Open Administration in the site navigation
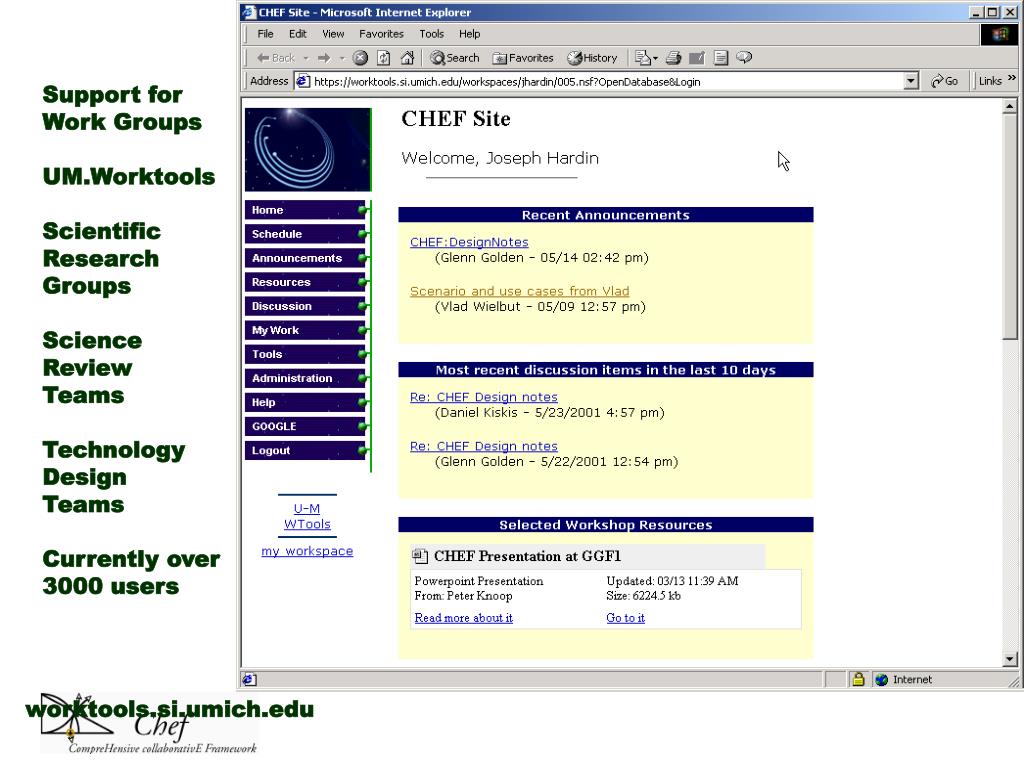The image size is (1024, 768). click(306, 379)
